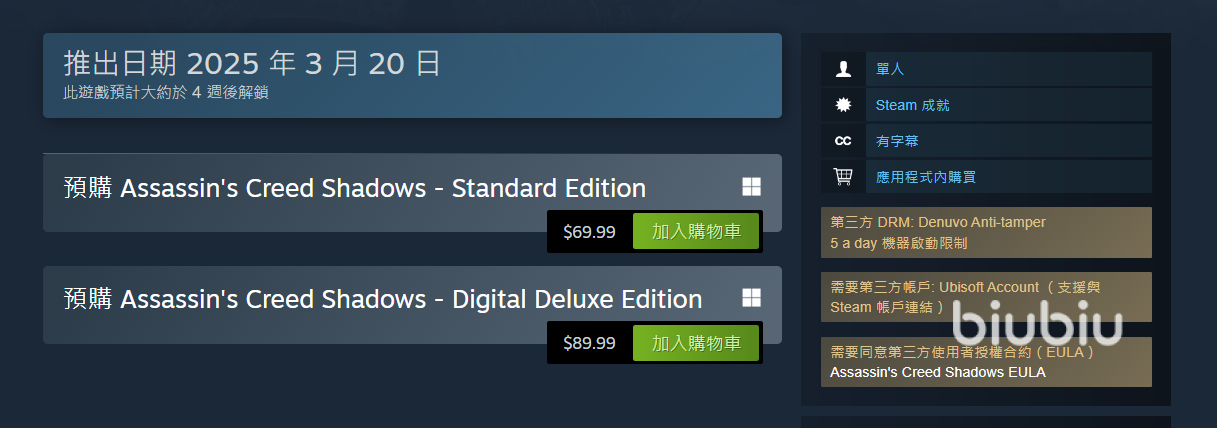This screenshot has width=1217, height=428.
Task: Click the Windows icon on Standard Edition
Action: click(x=752, y=187)
